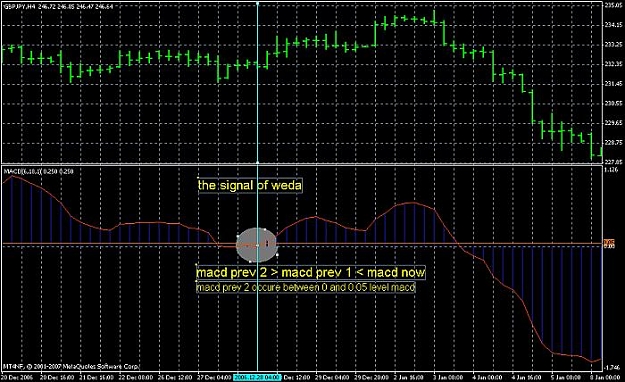Click the 230.55 price label
The width and height of the screenshot is (625, 382).
[613, 103]
